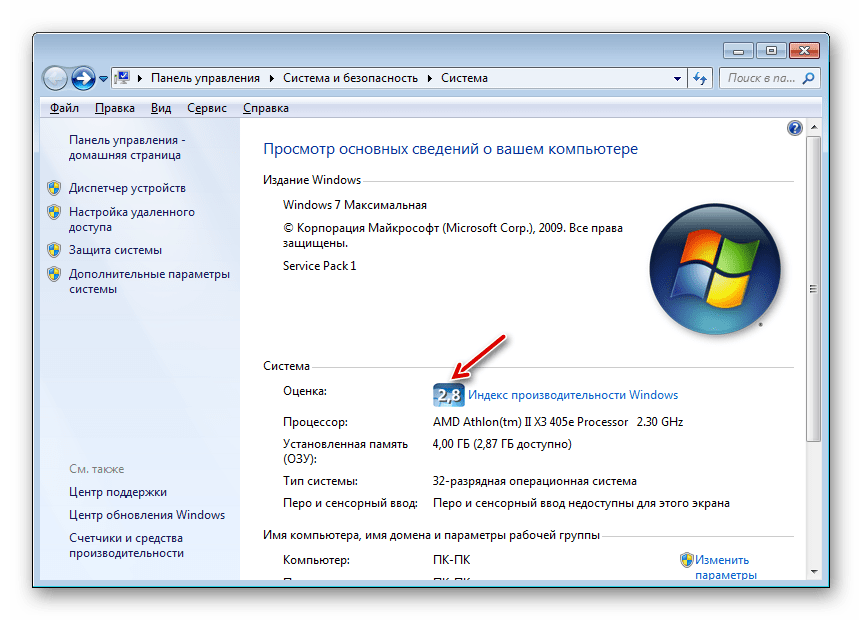This screenshot has width=862, height=620.
Task: Open Диспетчер устройств
Action: coord(127,188)
